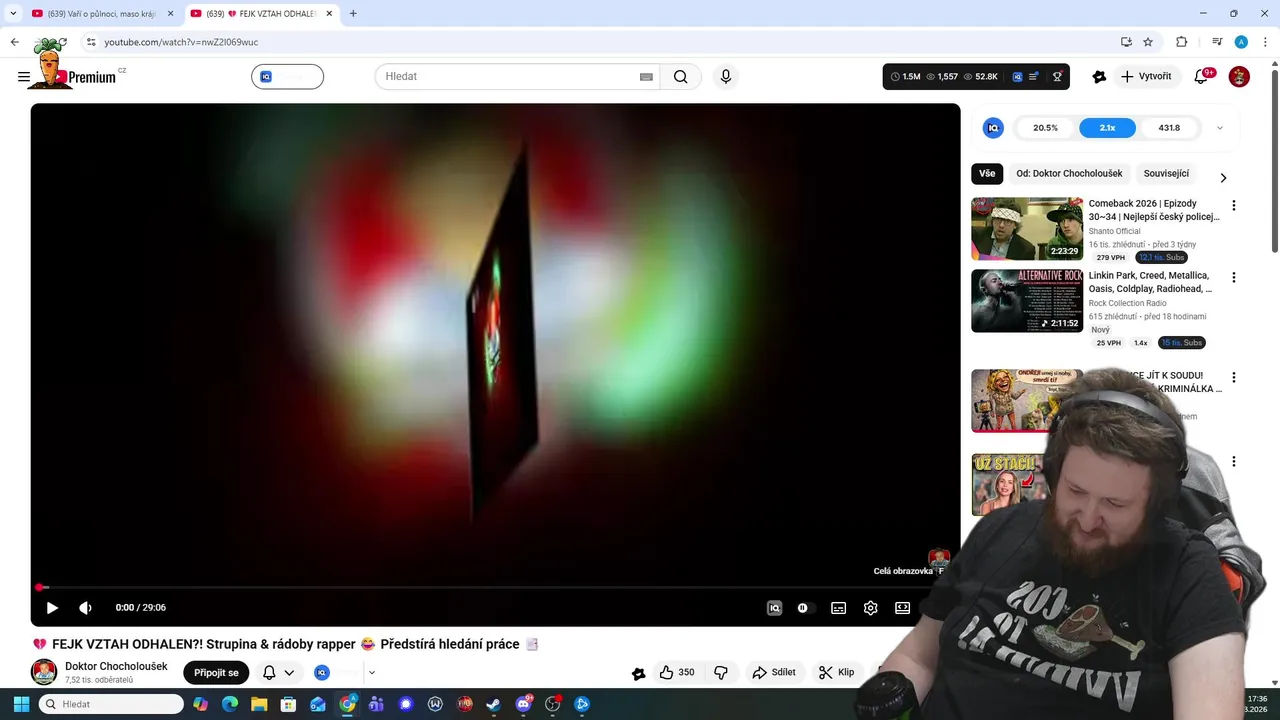Click the trophy icon in vidIQ bar
This screenshot has width=1280, height=720.
pyautogui.click(x=1057, y=77)
